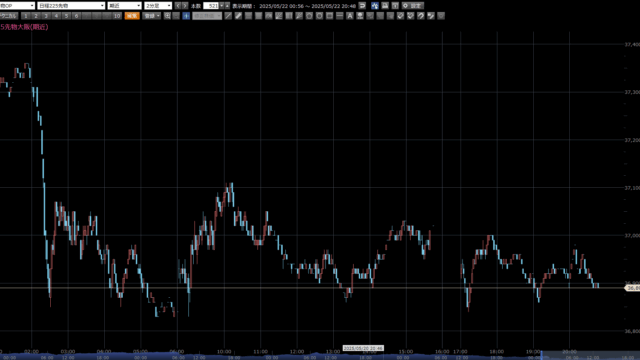Click the 5先物大阪(期近) chart title
The image size is (640, 360).
tap(24, 27)
